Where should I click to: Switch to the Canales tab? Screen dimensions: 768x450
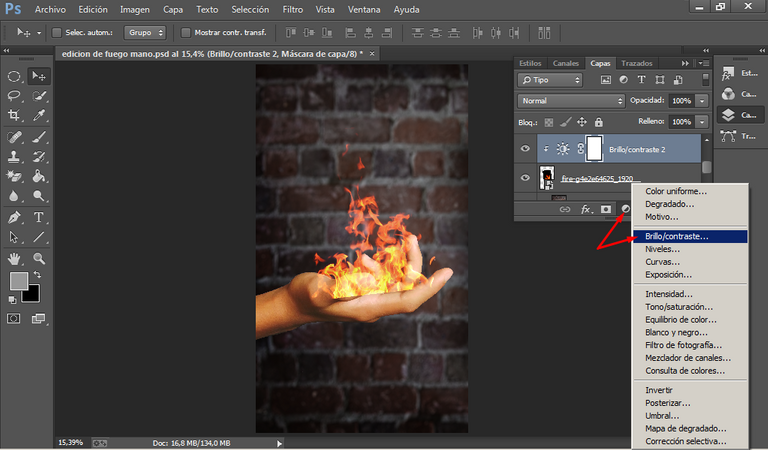pos(566,63)
